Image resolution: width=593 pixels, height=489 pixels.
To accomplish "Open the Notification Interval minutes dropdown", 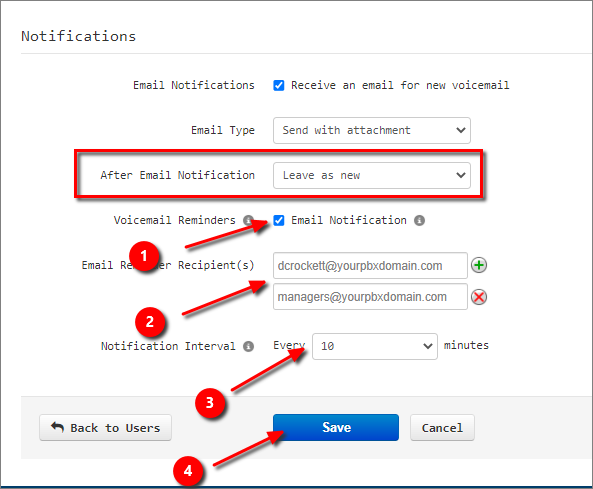I will (x=375, y=346).
